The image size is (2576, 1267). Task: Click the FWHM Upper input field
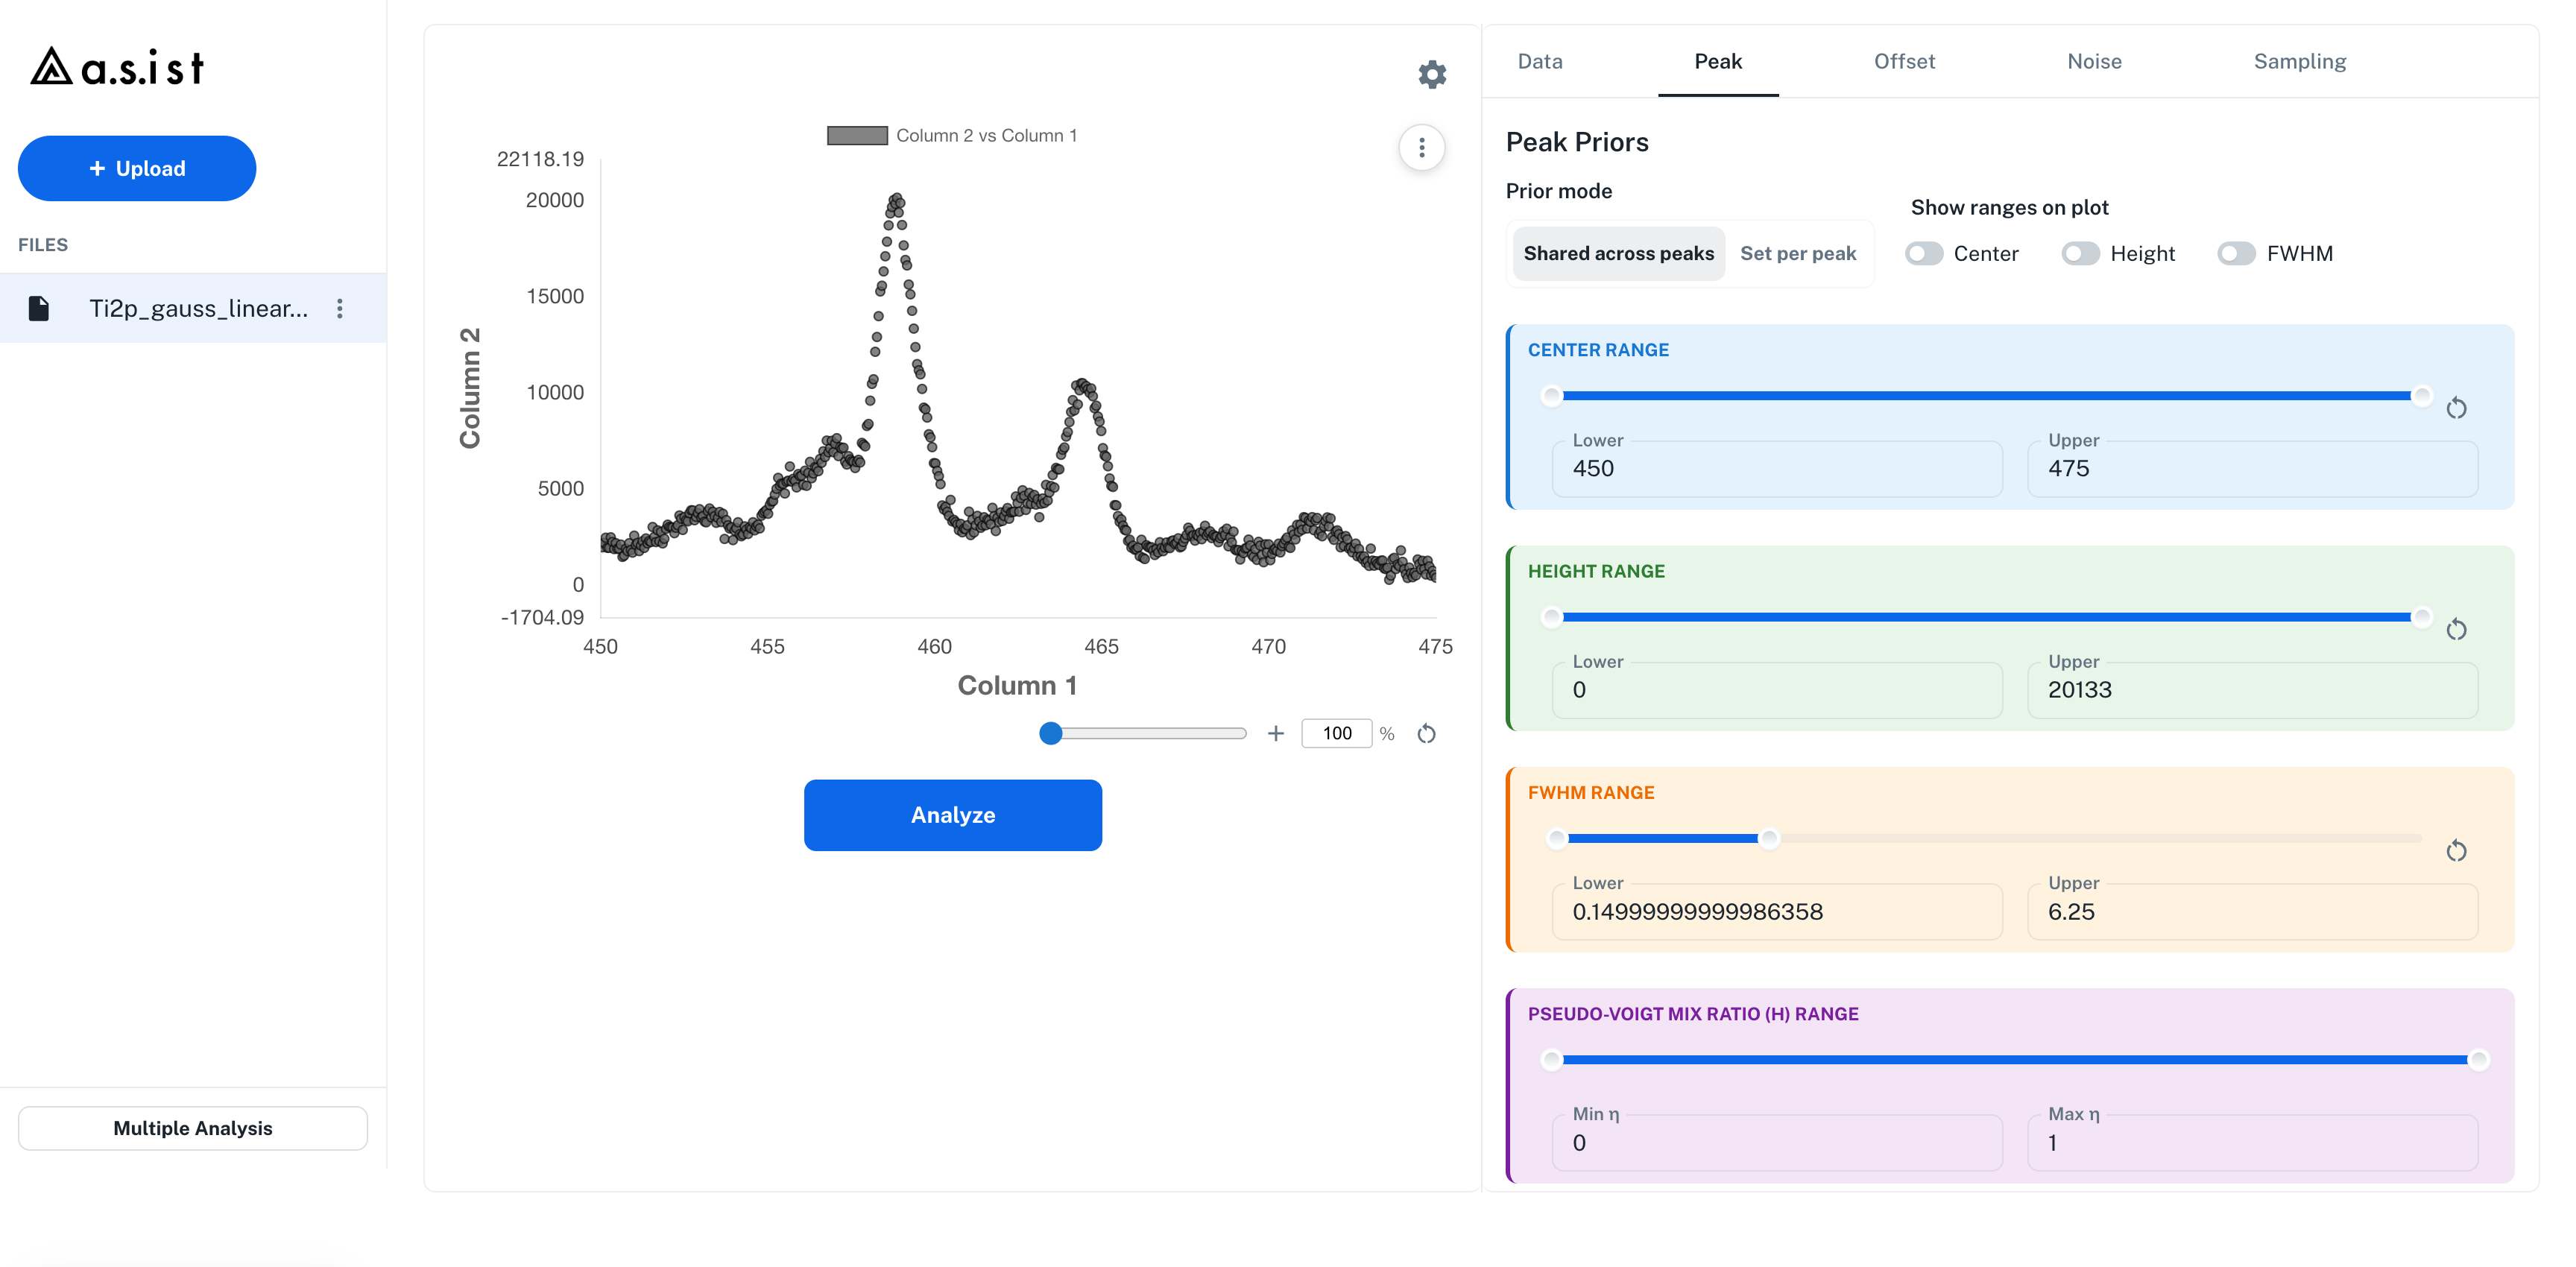click(x=2252, y=911)
